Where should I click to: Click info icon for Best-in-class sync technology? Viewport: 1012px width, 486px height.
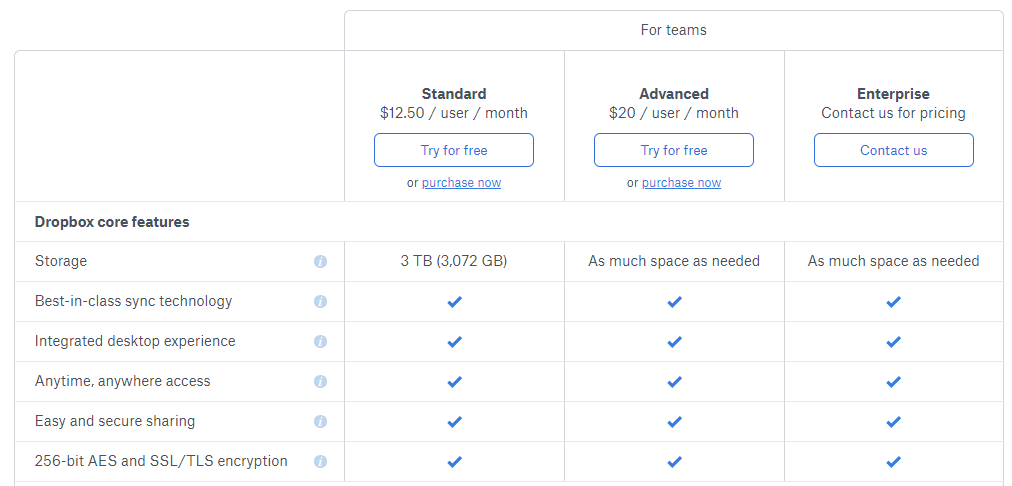point(320,301)
